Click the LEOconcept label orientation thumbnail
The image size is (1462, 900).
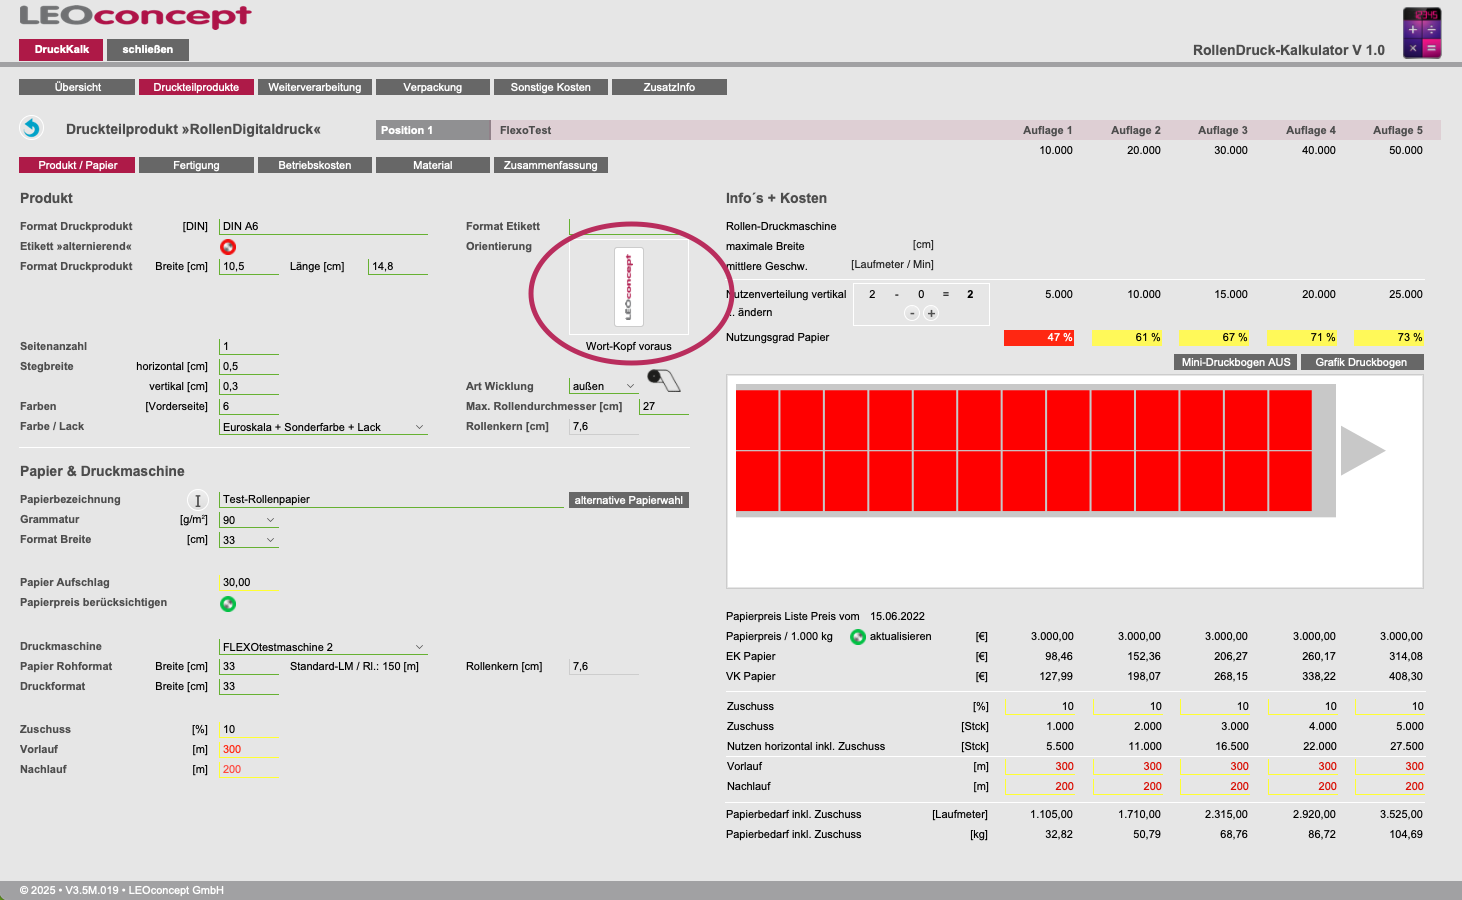click(x=628, y=287)
